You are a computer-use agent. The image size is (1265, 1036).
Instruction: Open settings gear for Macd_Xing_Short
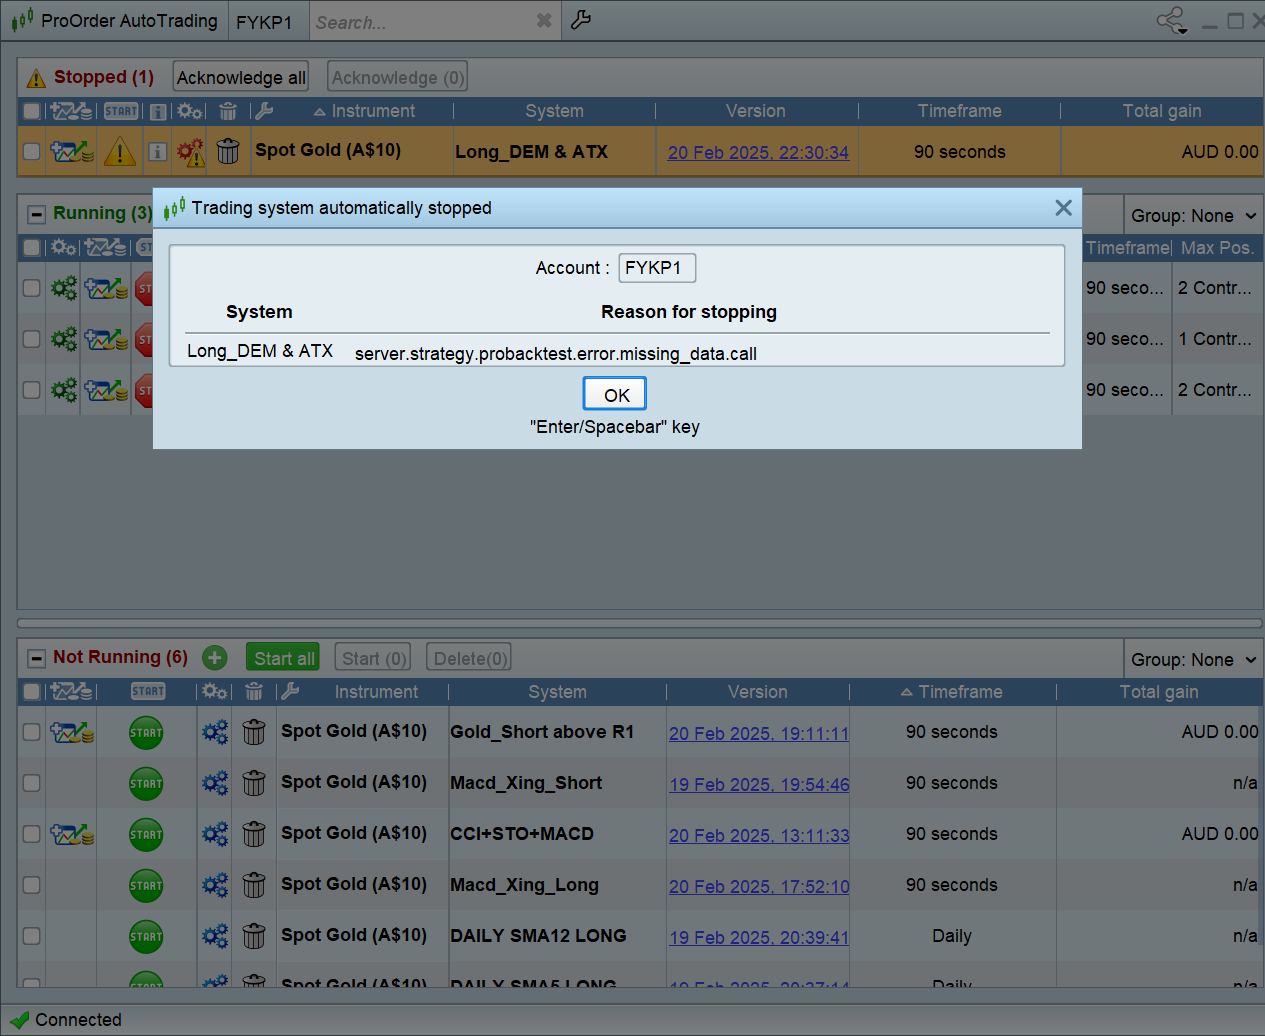click(x=215, y=784)
